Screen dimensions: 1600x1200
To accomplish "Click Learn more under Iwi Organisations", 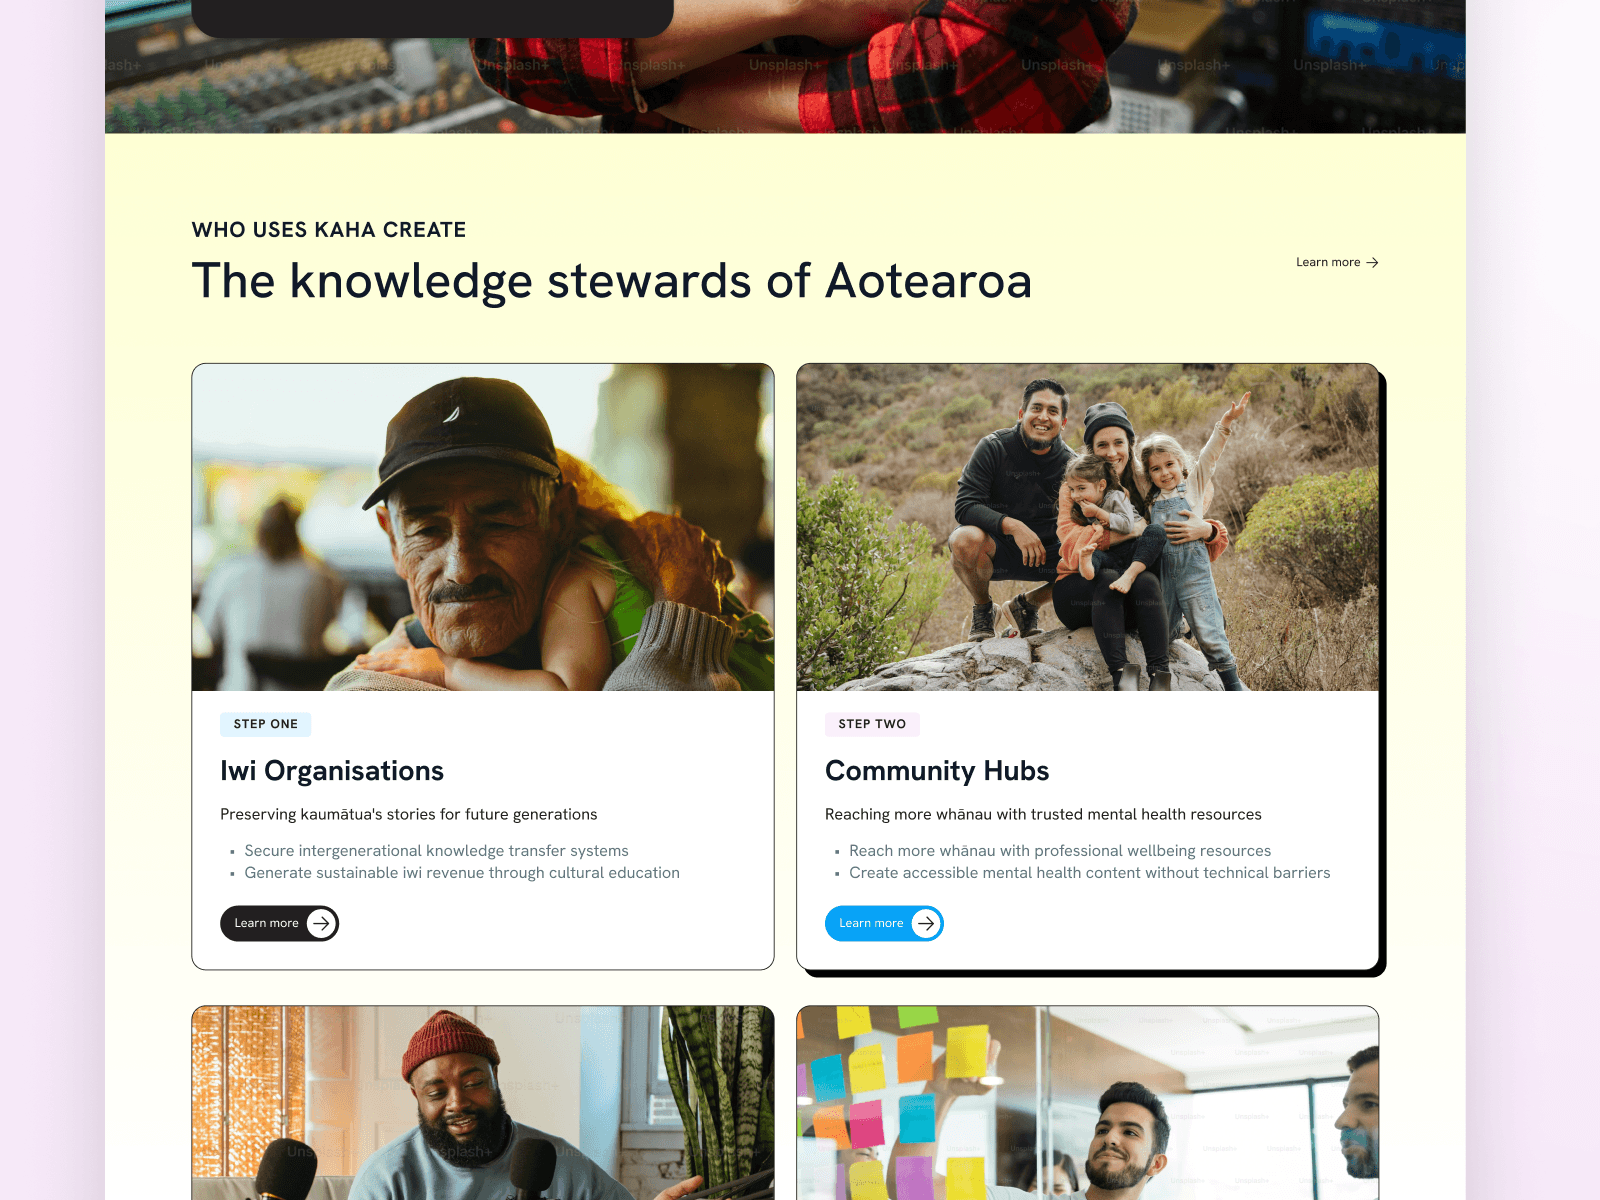I will click(x=279, y=923).
